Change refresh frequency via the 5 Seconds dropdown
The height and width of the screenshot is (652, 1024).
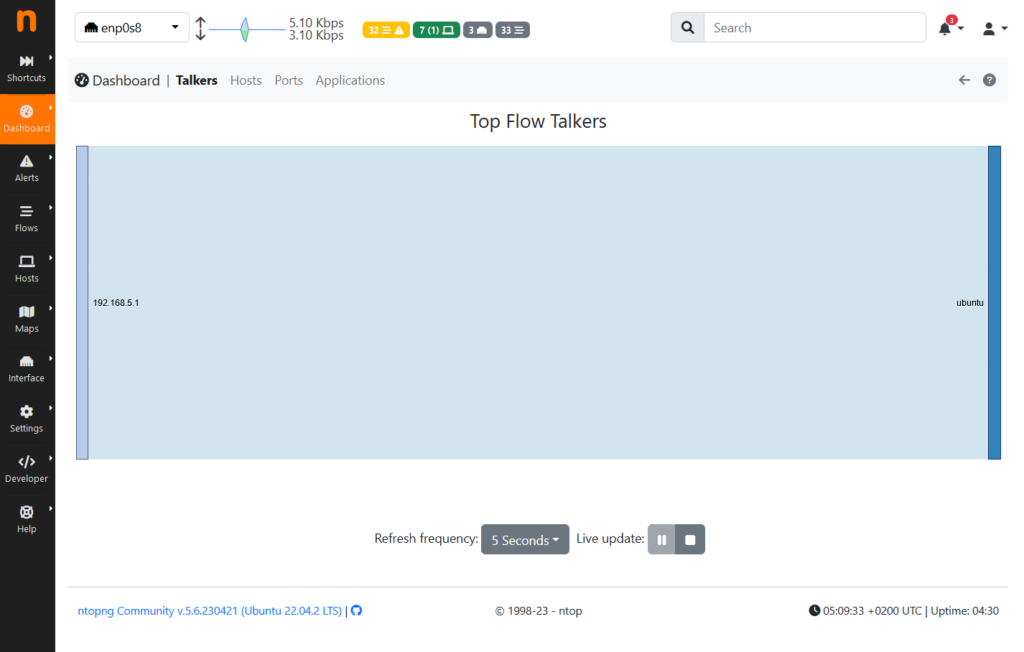[x=525, y=539]
